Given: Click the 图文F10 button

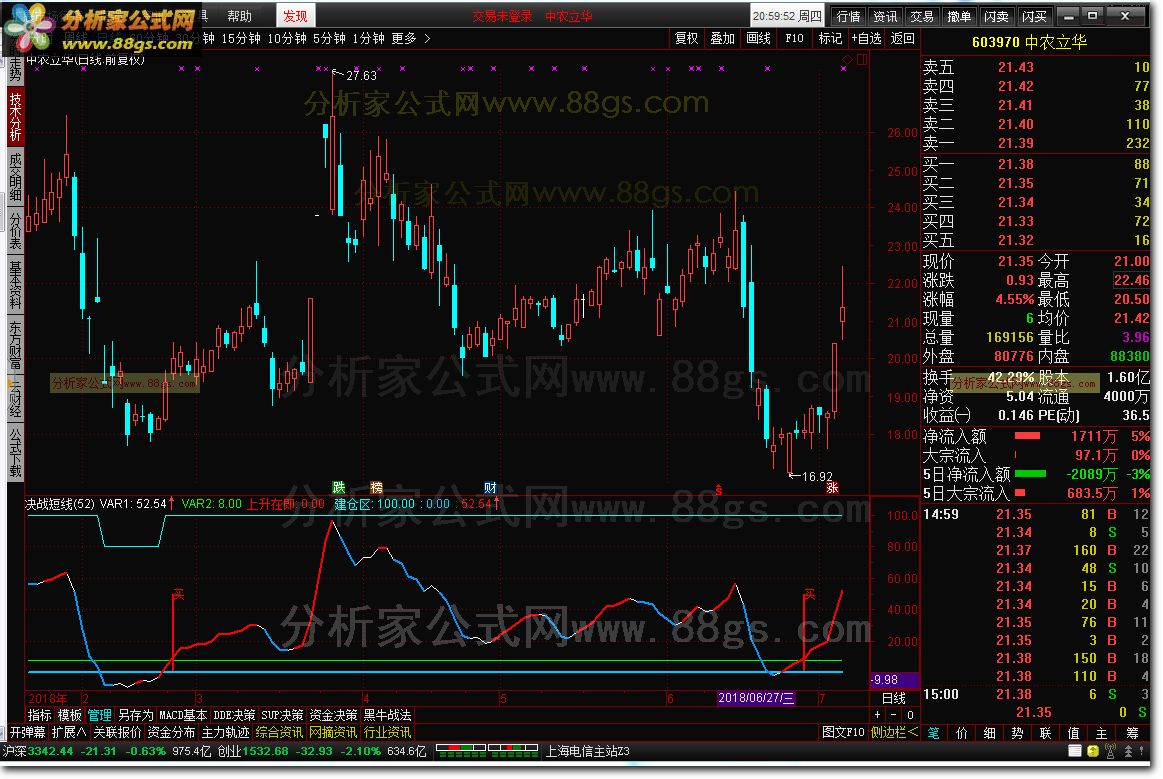Looking at the screenshot, I should tap(843, 732).
